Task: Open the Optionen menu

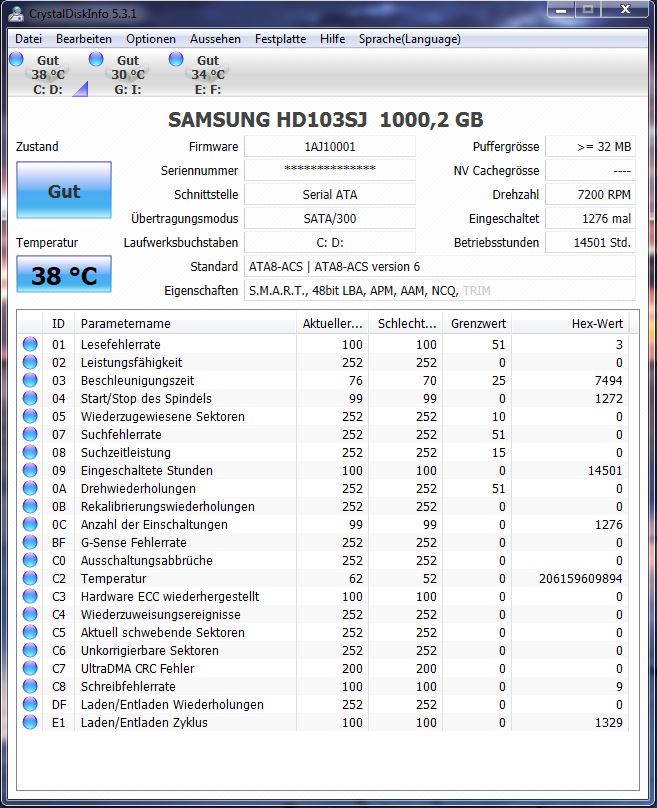Action: tap(150, 39)
